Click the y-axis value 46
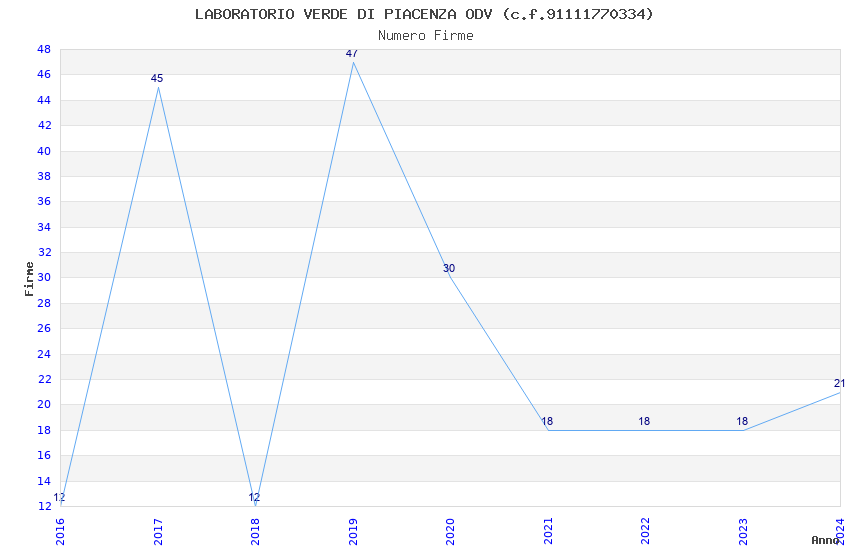 coord(44,74)
